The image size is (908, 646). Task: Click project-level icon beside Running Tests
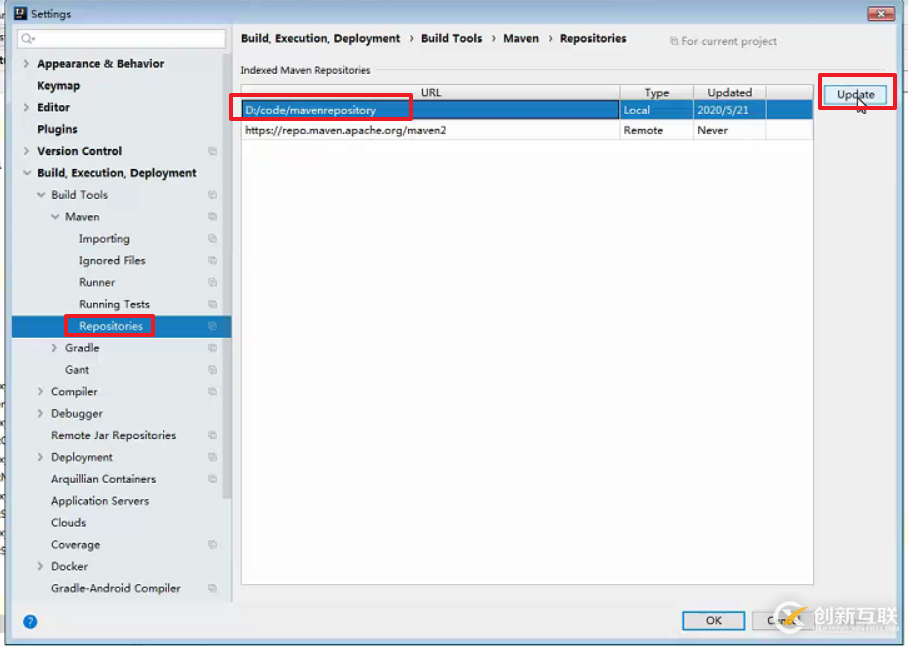coord(213,304)
